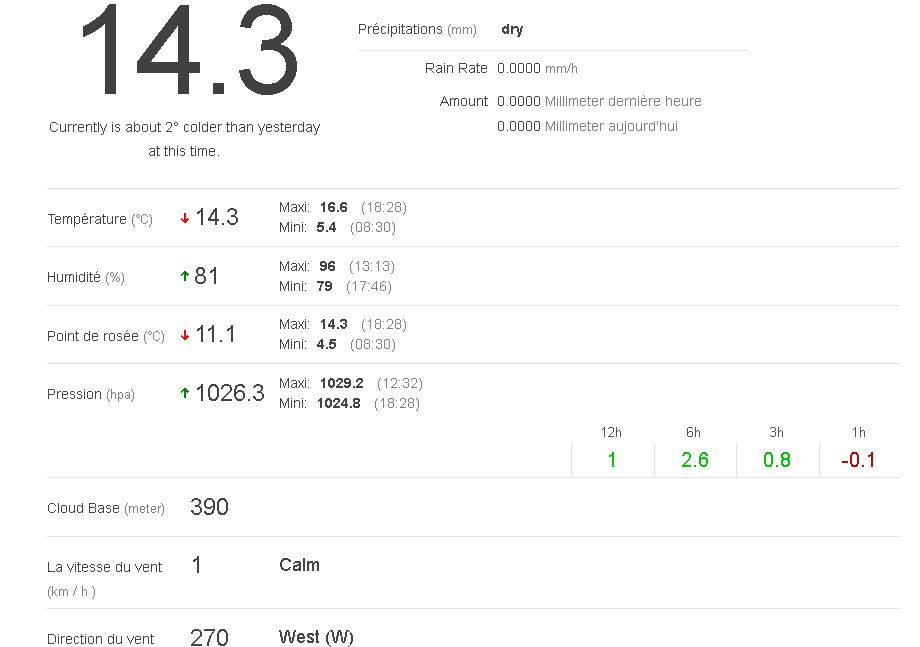This screenshot has width=920, height=647.
Task: Click the green up arrow beside Pression
Action: (185, 394)
